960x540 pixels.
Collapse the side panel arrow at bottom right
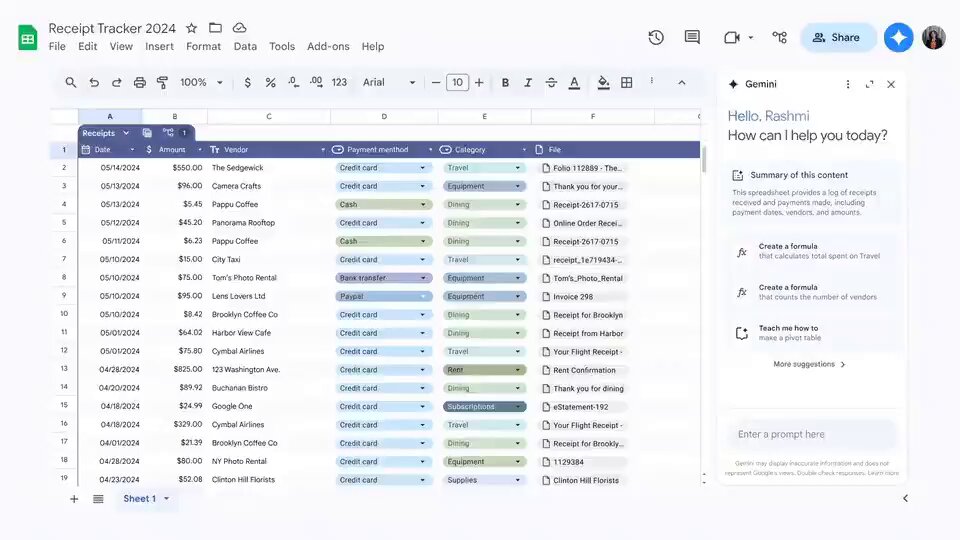(x=905, y=498)
